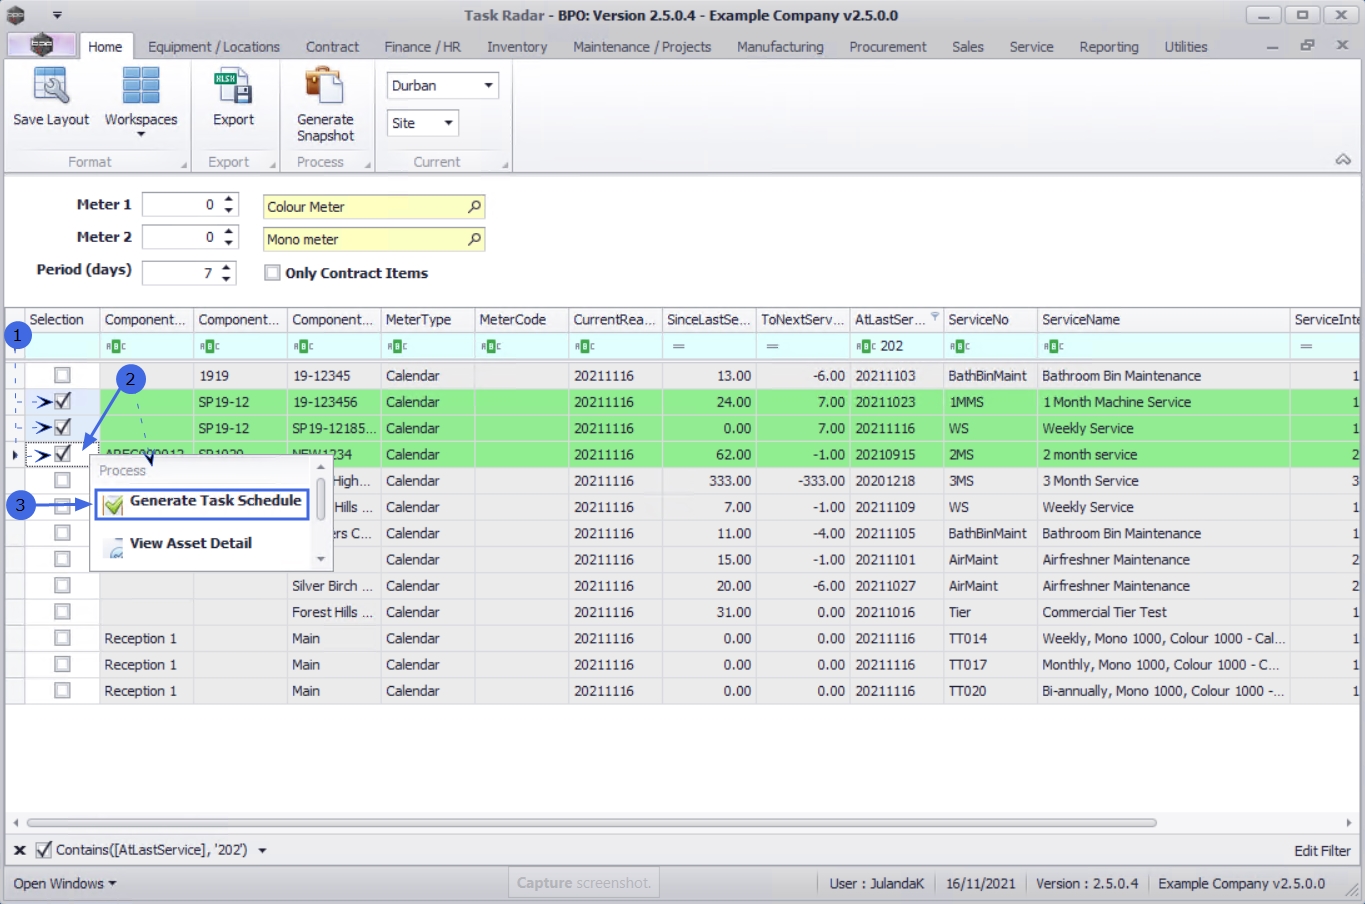The width and height of the screenshot is (1365, 904).
Task: Click the Edit Filter link
Action: tap(1321, 851)
